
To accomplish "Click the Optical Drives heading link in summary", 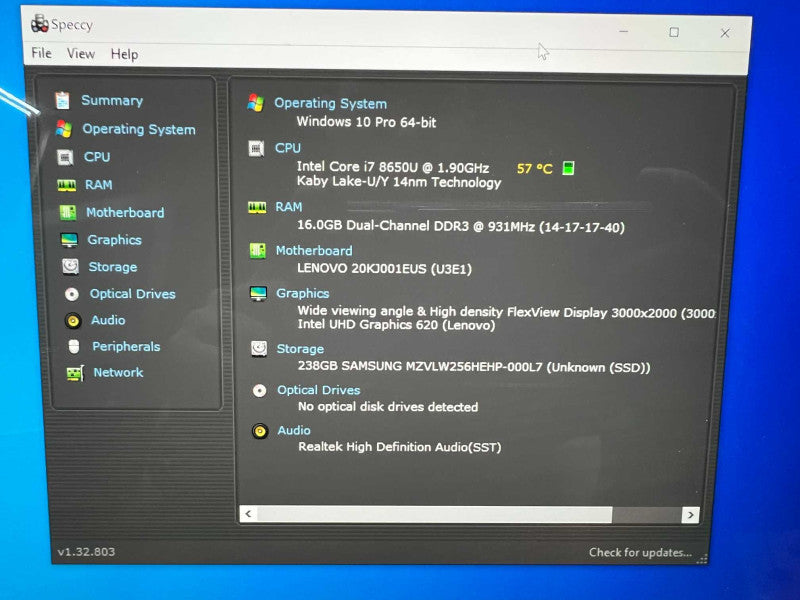I will click(318, 390).
